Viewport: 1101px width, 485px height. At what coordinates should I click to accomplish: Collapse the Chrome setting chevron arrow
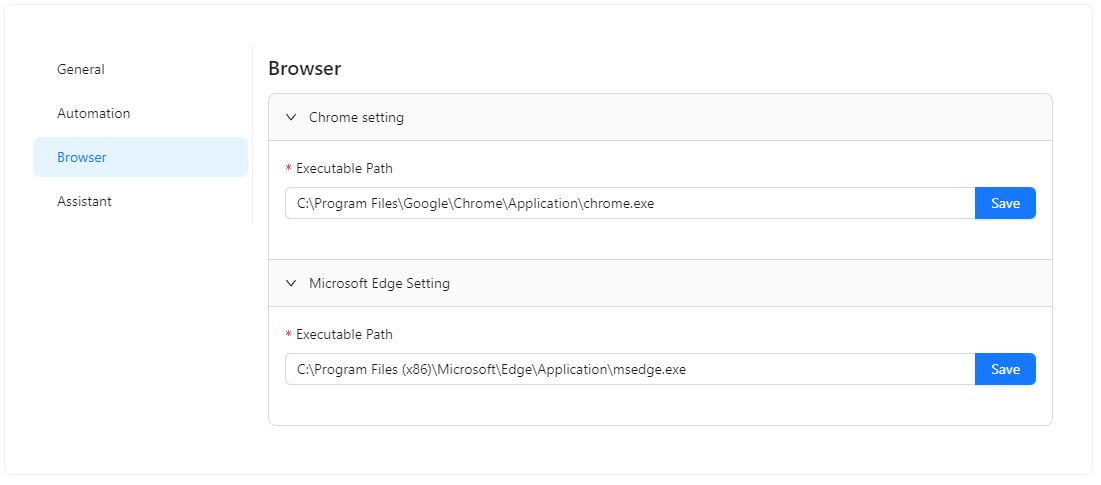[291, 117]
